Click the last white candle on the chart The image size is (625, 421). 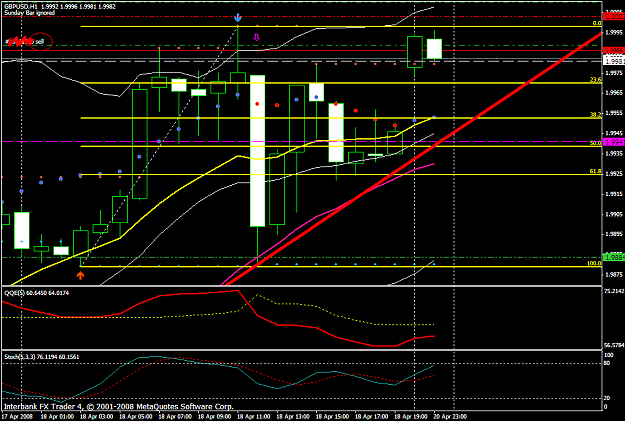[x=434, y=49]
